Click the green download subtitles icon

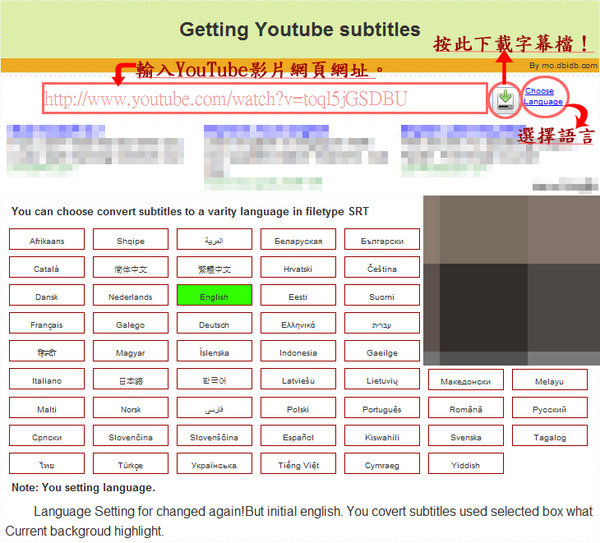505,100
